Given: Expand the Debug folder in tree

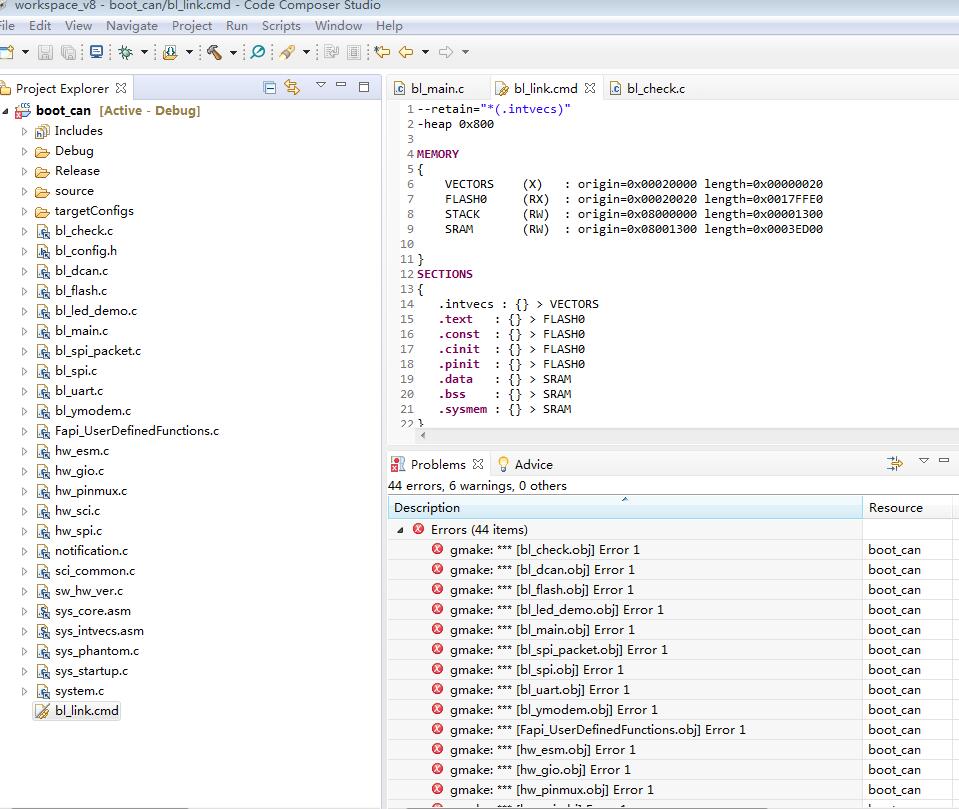Looking at the screenshot, I should coord(25,151).
